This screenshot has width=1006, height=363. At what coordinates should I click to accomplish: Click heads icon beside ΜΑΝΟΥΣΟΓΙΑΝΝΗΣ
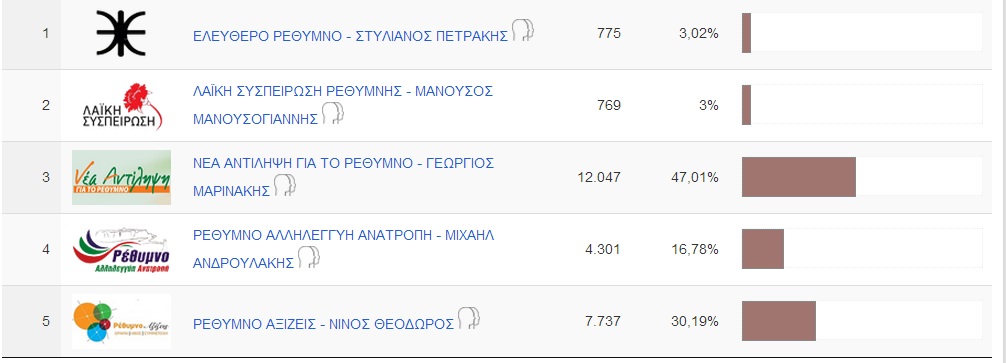coord(333,114)
